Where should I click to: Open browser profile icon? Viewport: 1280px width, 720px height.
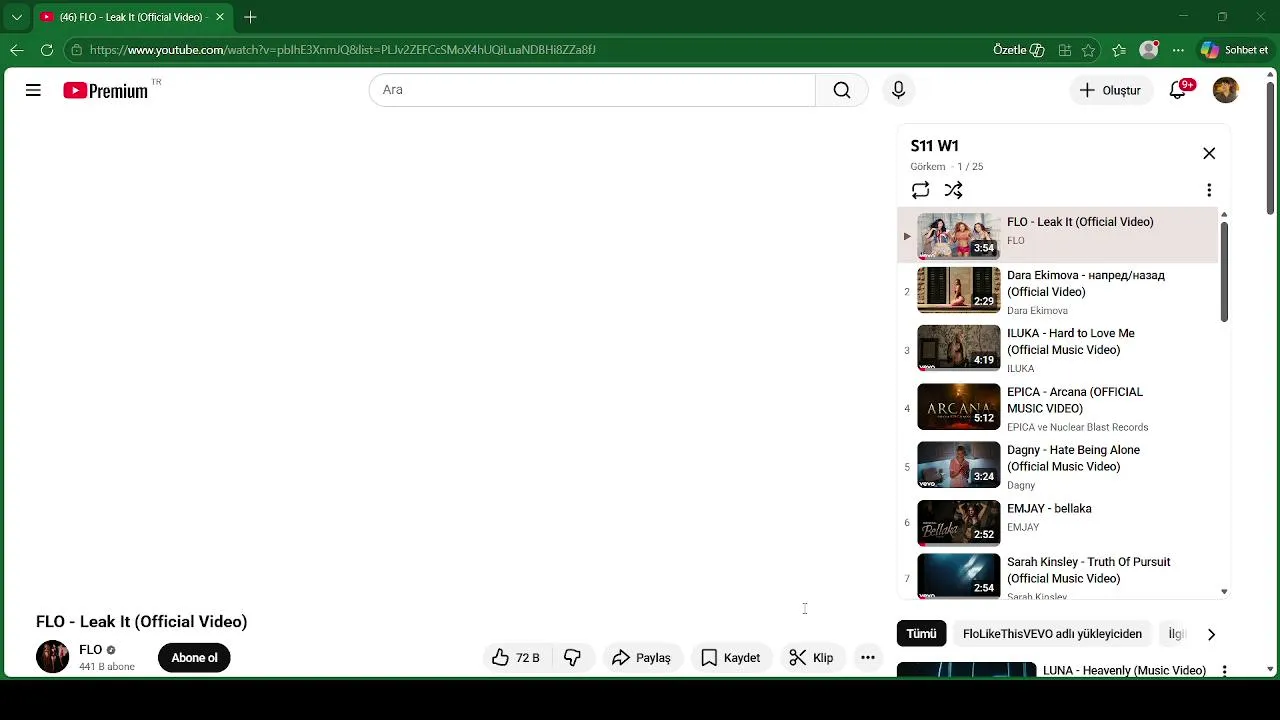(1149, 50)
